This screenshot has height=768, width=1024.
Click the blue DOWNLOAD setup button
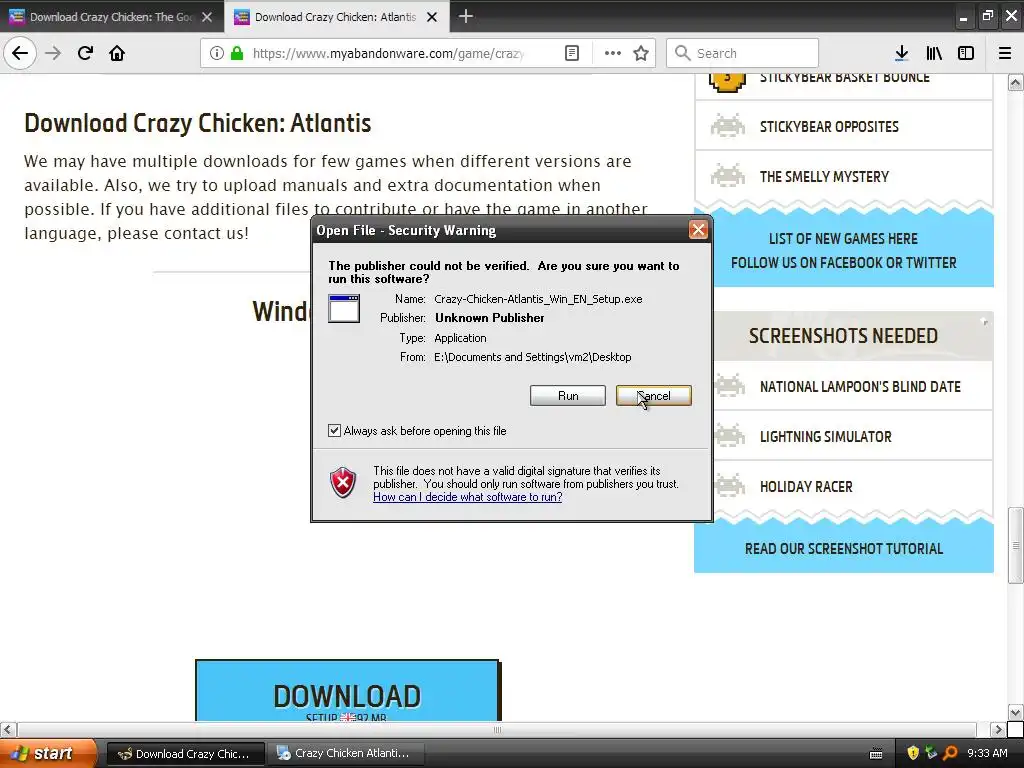347,691
